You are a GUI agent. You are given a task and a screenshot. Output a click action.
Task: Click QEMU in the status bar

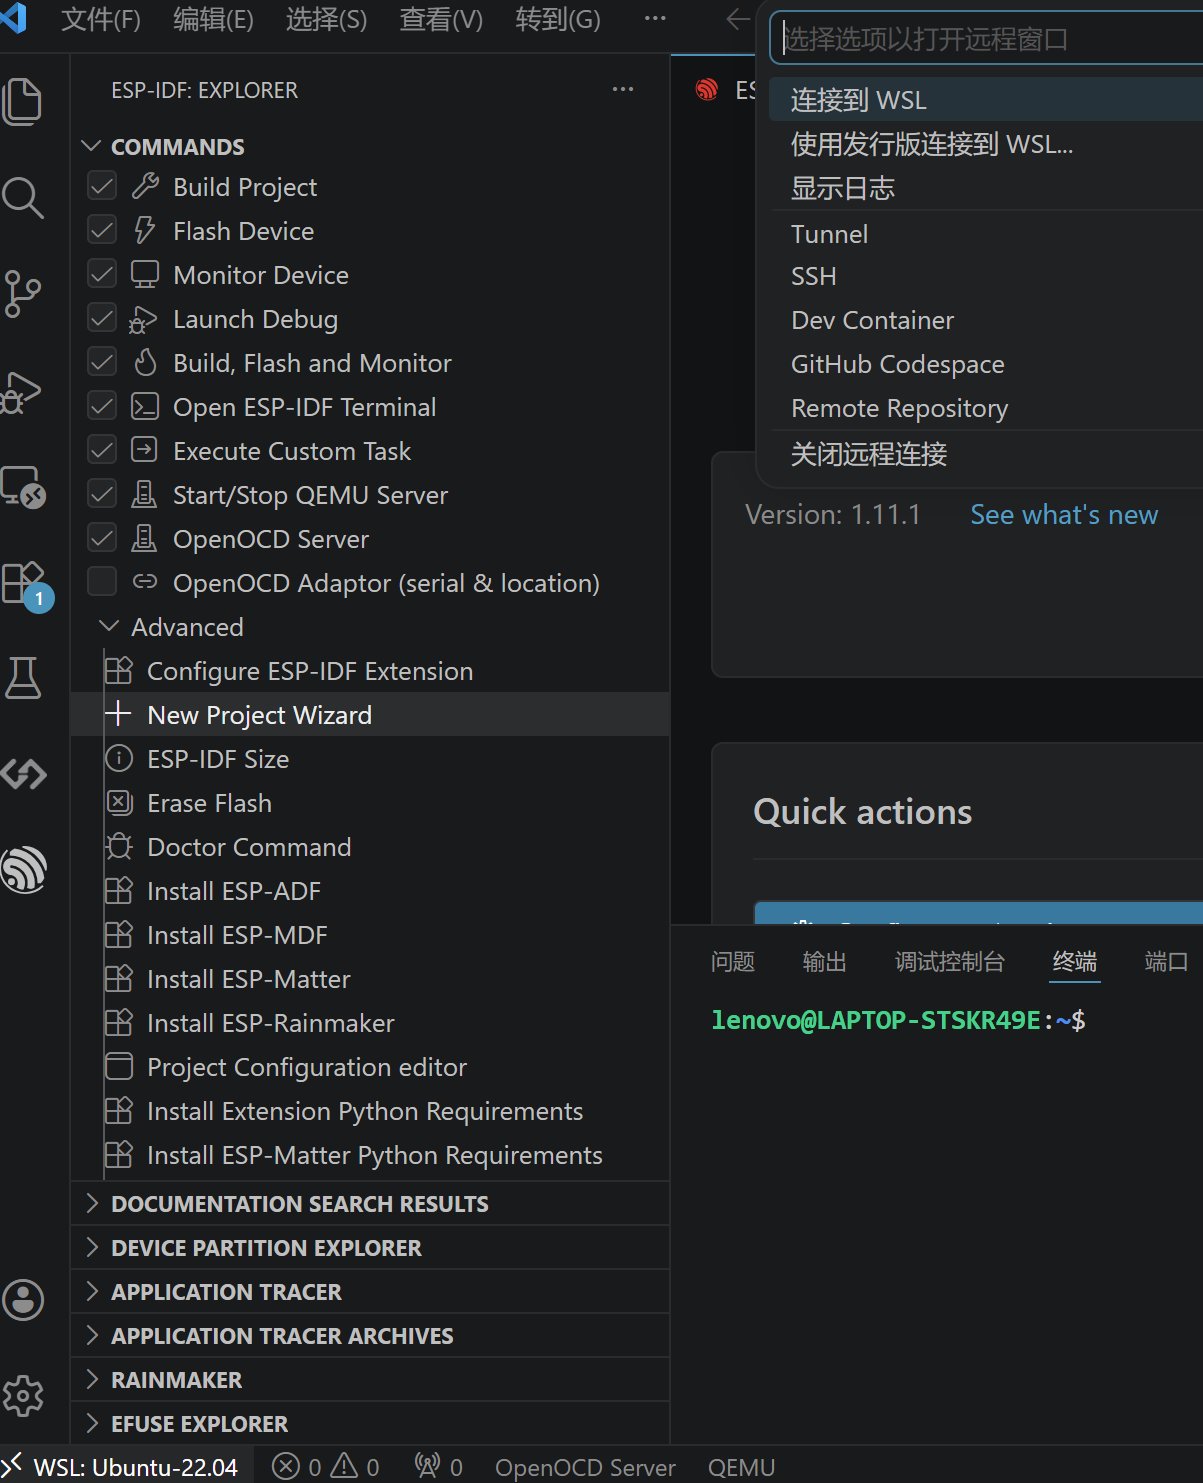coord(741,1467)
